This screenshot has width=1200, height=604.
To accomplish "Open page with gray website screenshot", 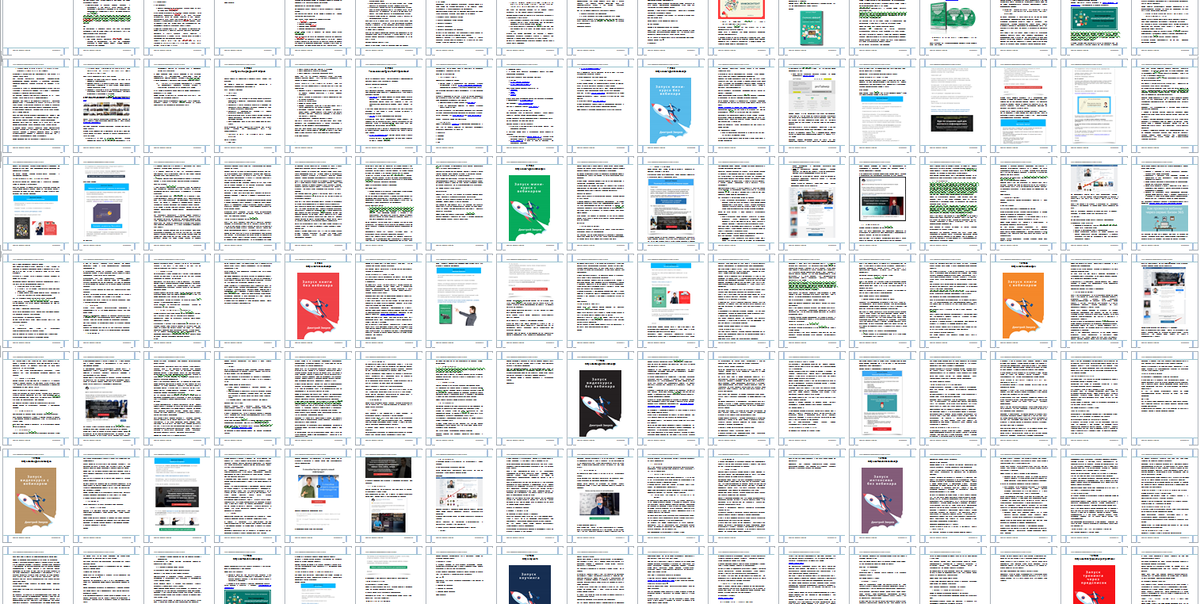I will tap(811, 105).
